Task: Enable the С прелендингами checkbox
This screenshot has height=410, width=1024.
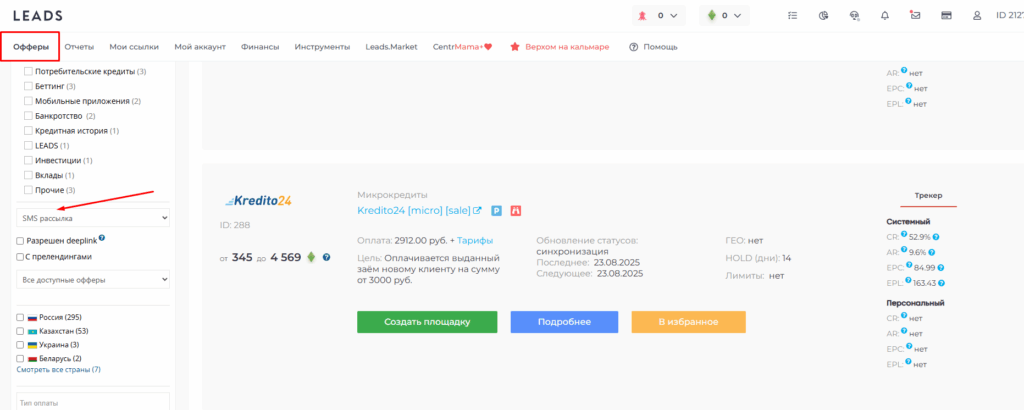Action: coord(20,257)
